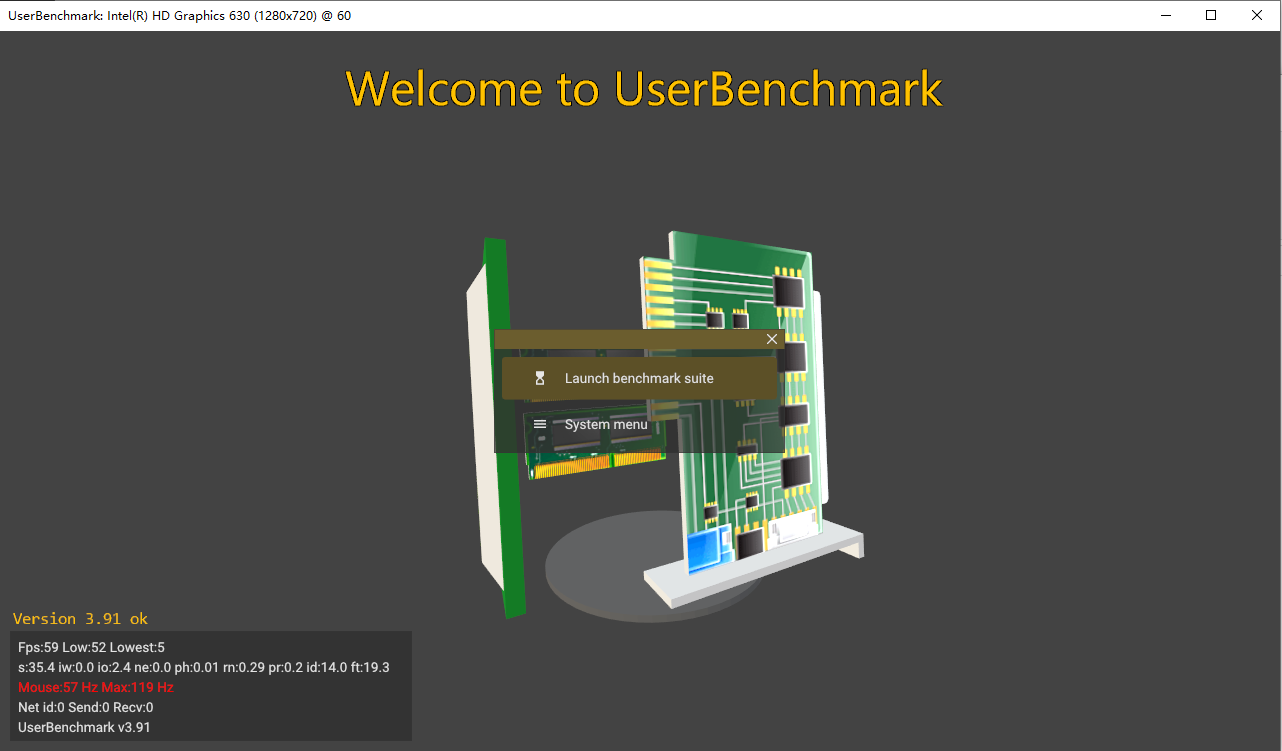Click the UserBenchmark icon in the title bar
1282x751 pixels.
[14, 15]
